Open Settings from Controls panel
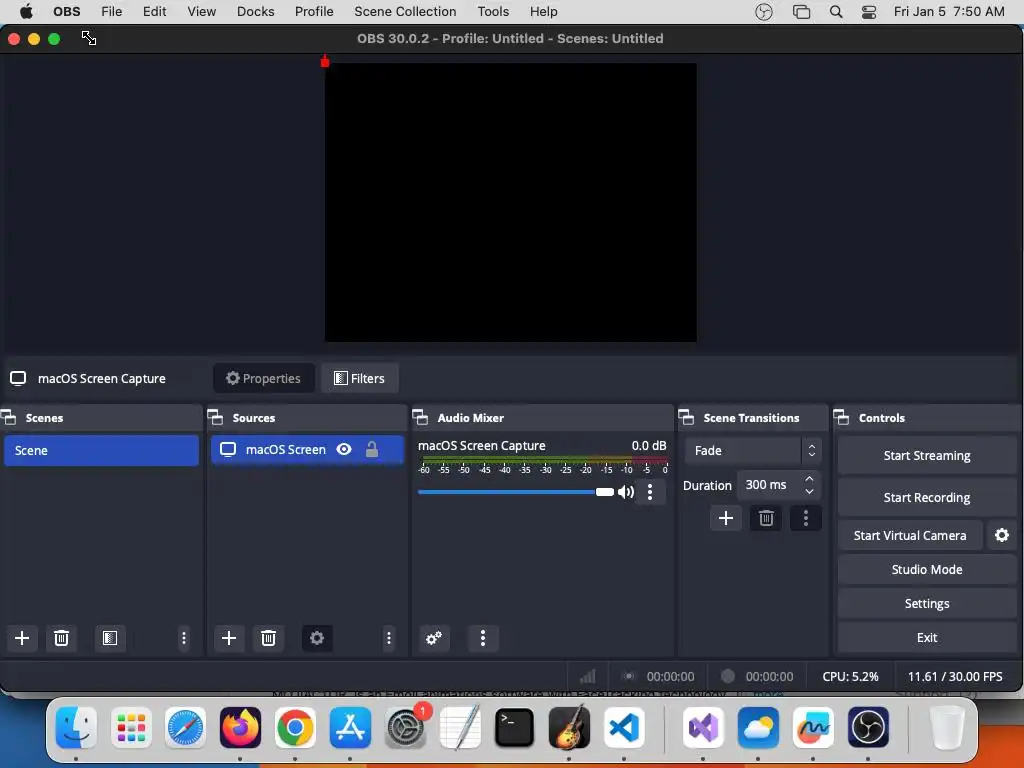The height and width of the screenshot is (768, 1024). coord(927,603)
